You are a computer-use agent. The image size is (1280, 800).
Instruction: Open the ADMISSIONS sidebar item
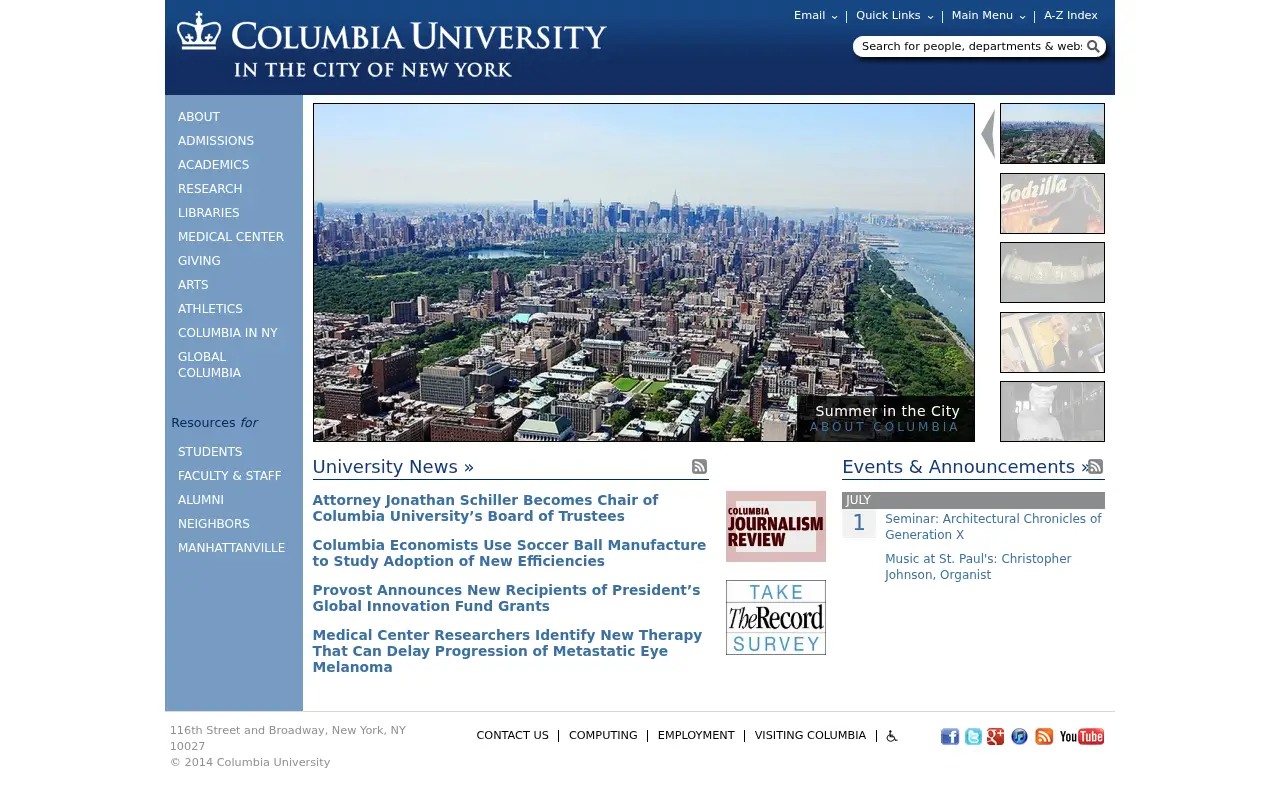[x=216, y=141]
